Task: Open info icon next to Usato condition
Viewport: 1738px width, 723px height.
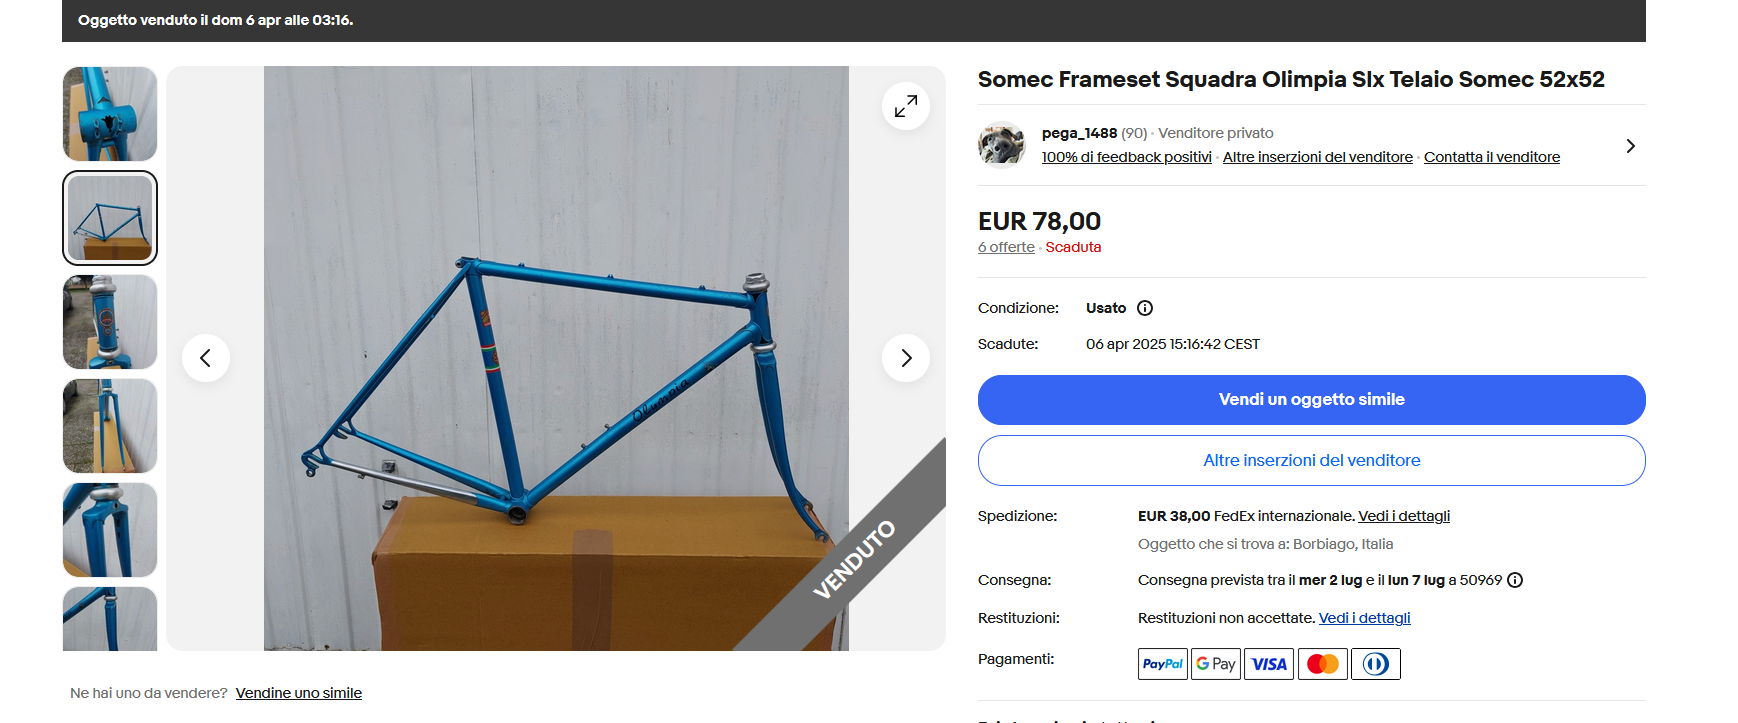Action: [x=1145, y=308]
